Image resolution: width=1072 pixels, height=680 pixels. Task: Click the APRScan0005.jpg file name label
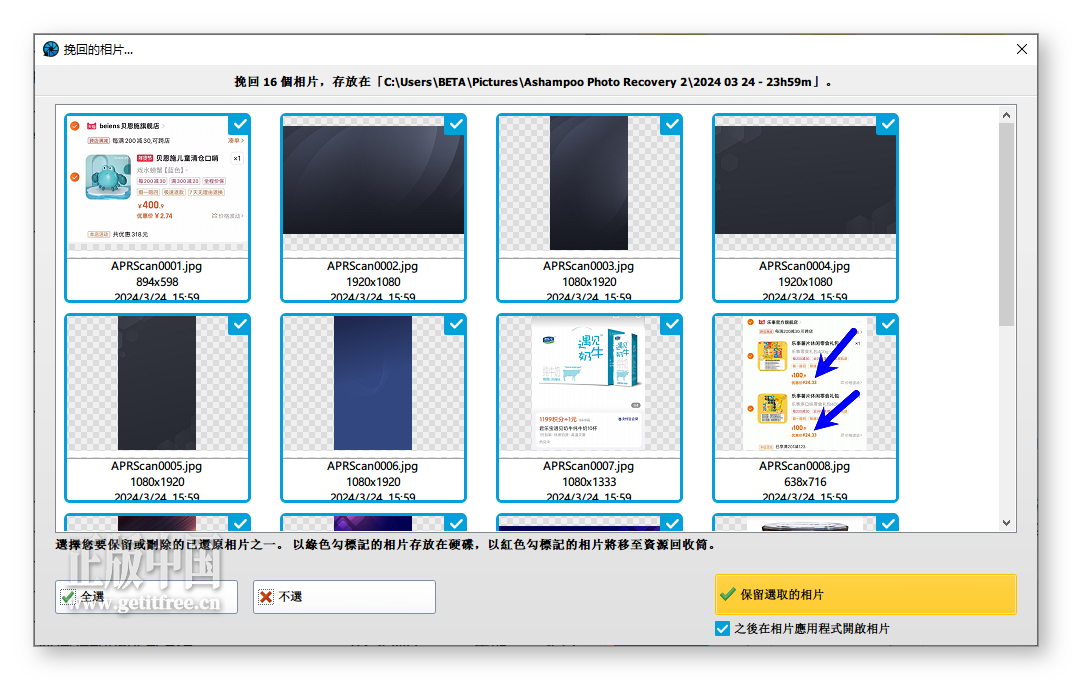pos(157,466)
